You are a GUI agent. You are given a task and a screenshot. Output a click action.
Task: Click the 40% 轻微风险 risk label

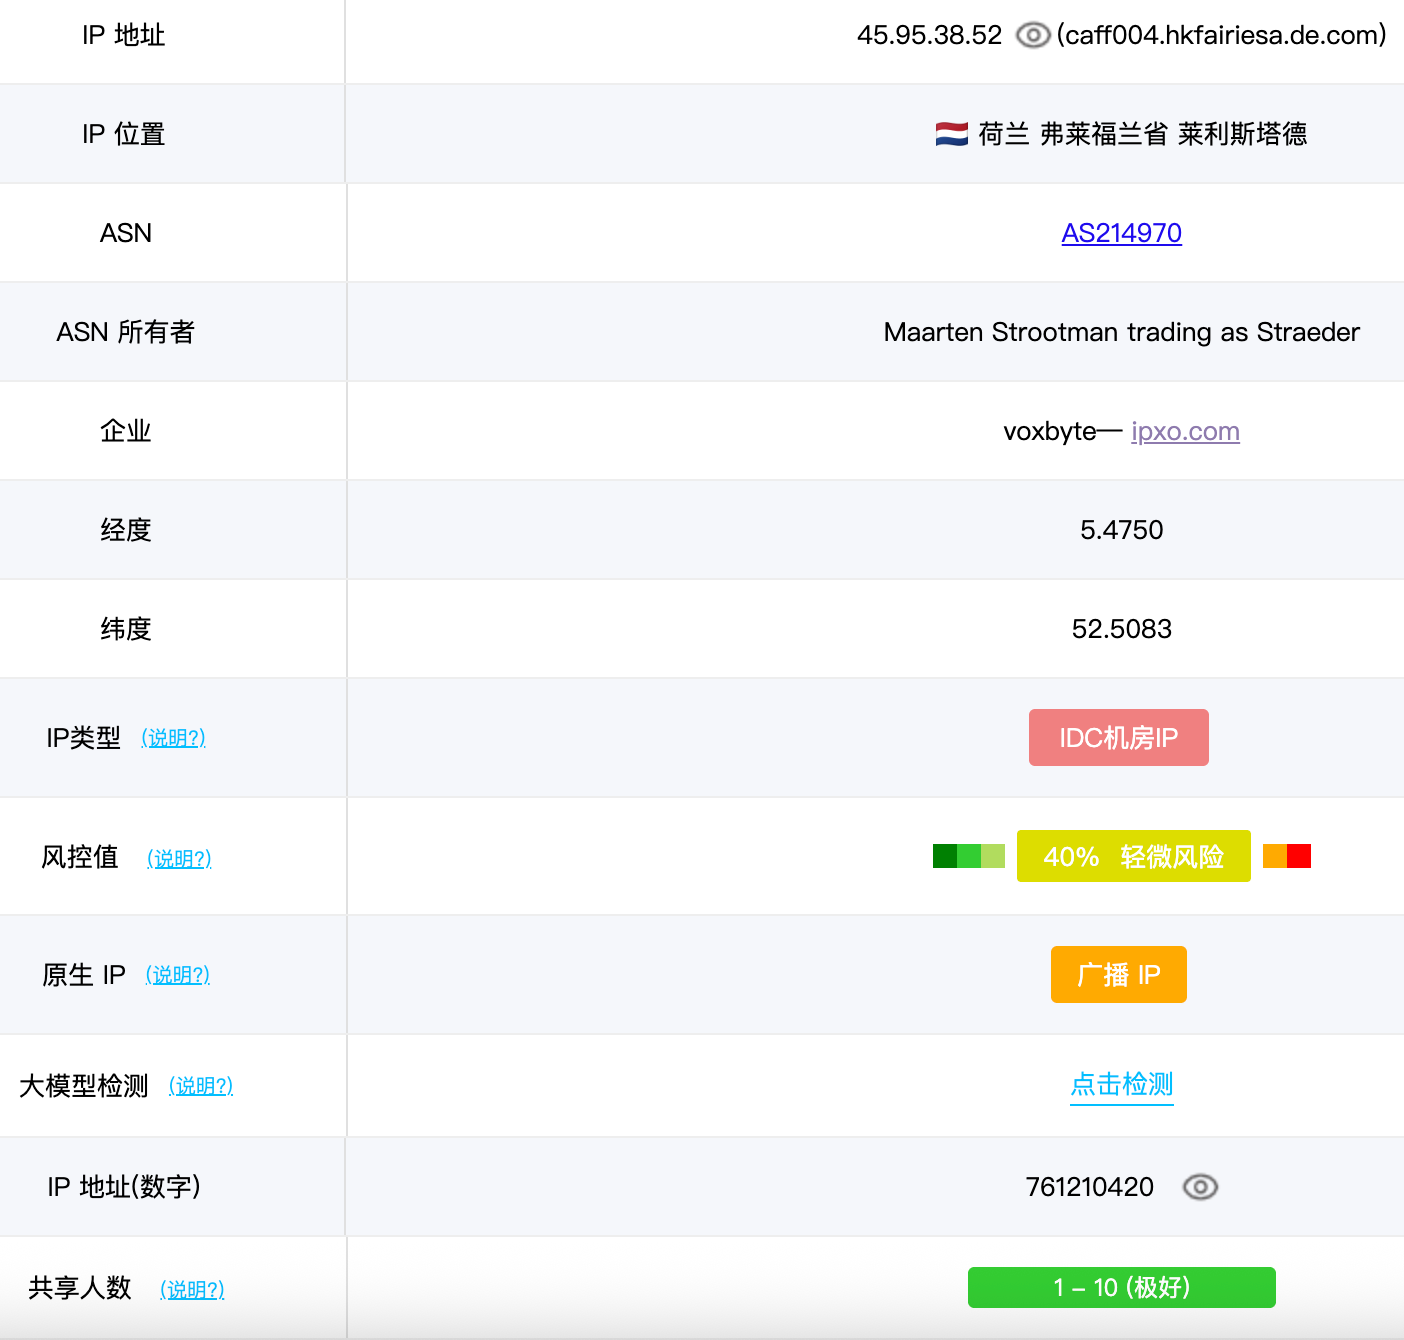tap(1133, 857)
